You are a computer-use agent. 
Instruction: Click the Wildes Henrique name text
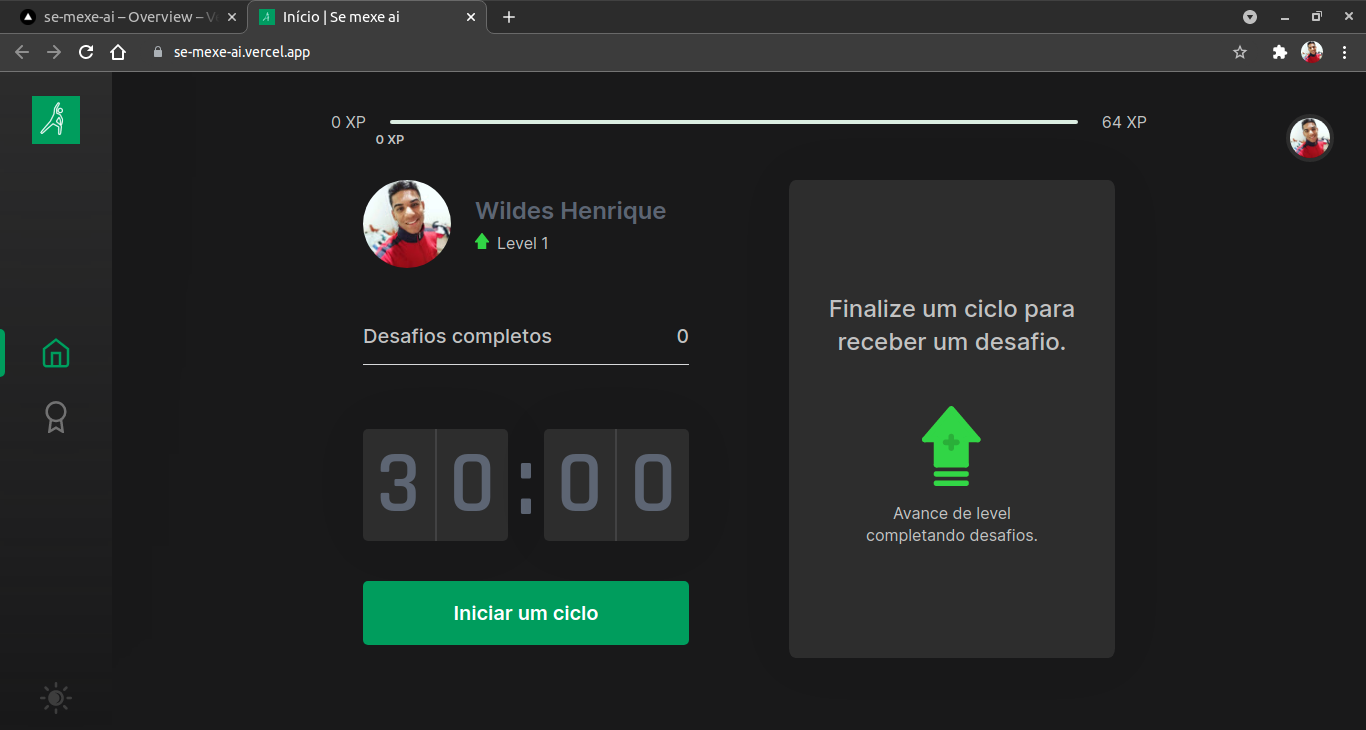click(571, 211)
